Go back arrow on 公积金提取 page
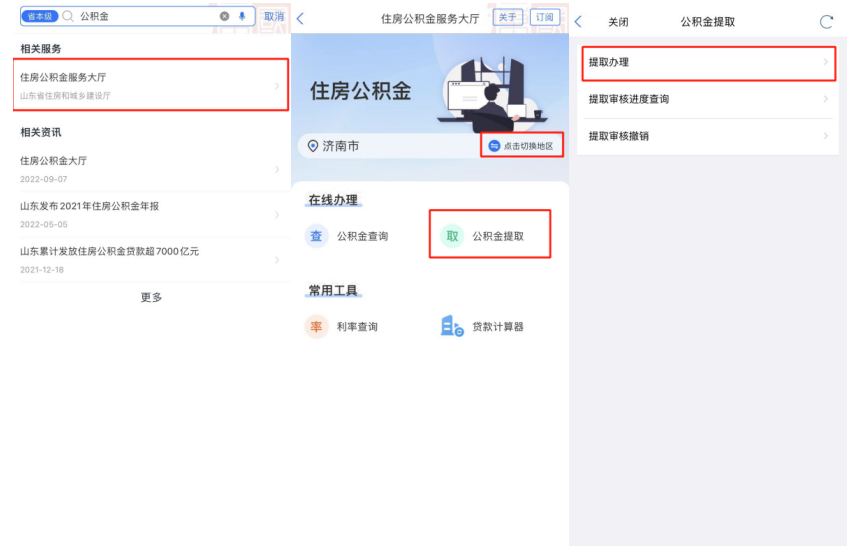This screenshot has height=551, width=852. coord(578,22)
